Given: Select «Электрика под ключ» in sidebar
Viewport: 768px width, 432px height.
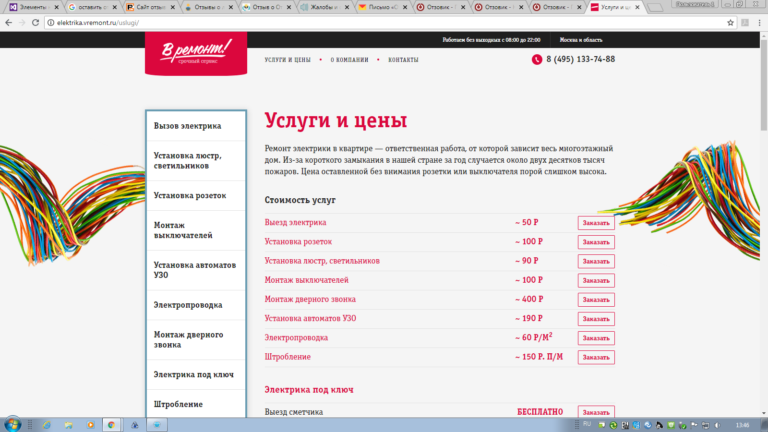Looking at the screenshot, I should [x=196, y=374].
